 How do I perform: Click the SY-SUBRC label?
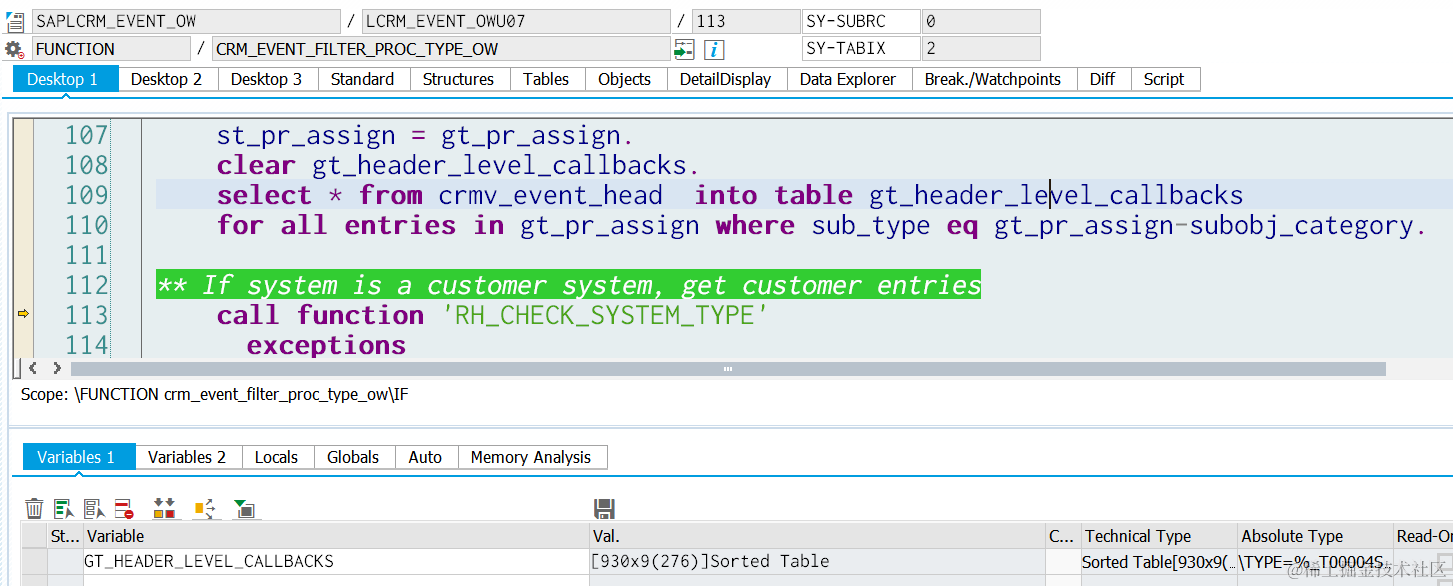[860, 21]
